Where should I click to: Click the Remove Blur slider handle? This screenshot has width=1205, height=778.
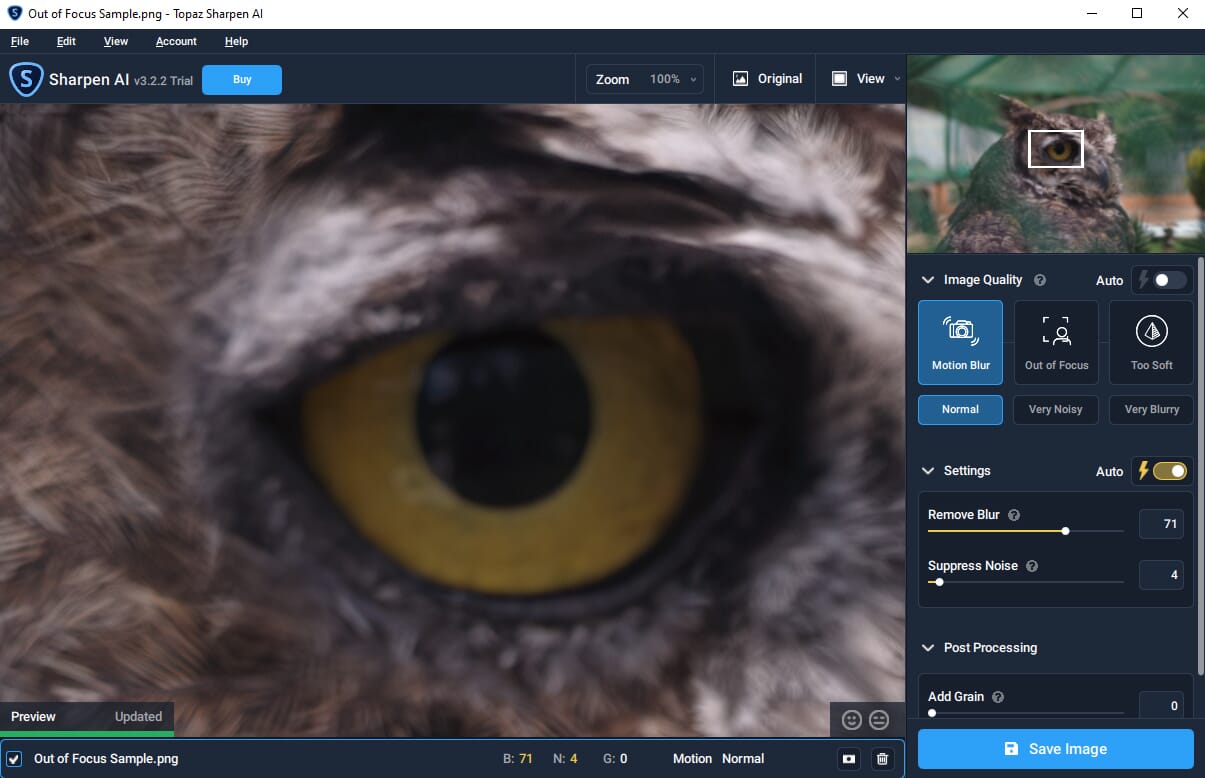1065,531
